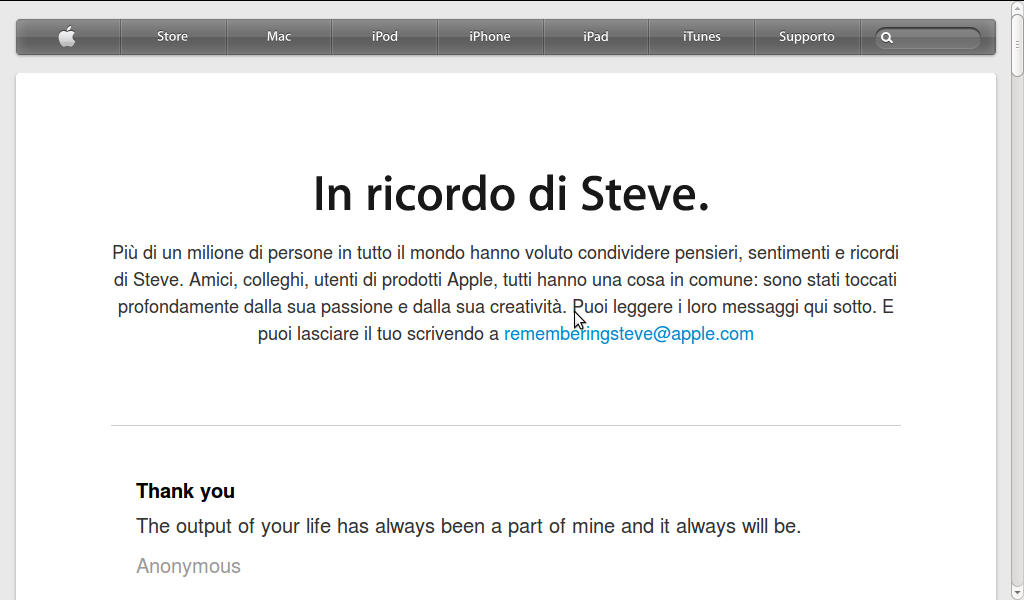Image resolution: width=1024 pixels, height=600 pixels.
Task: Navigate to the iPad section
Action: (596, 37)
